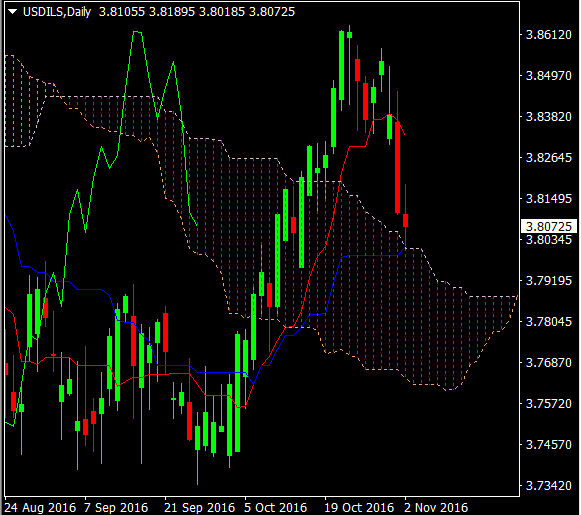The image size is (581, 515).
Task: Click the 19 Oct 2016 date label
Action: pyautogui.click(x=359, y=507)
